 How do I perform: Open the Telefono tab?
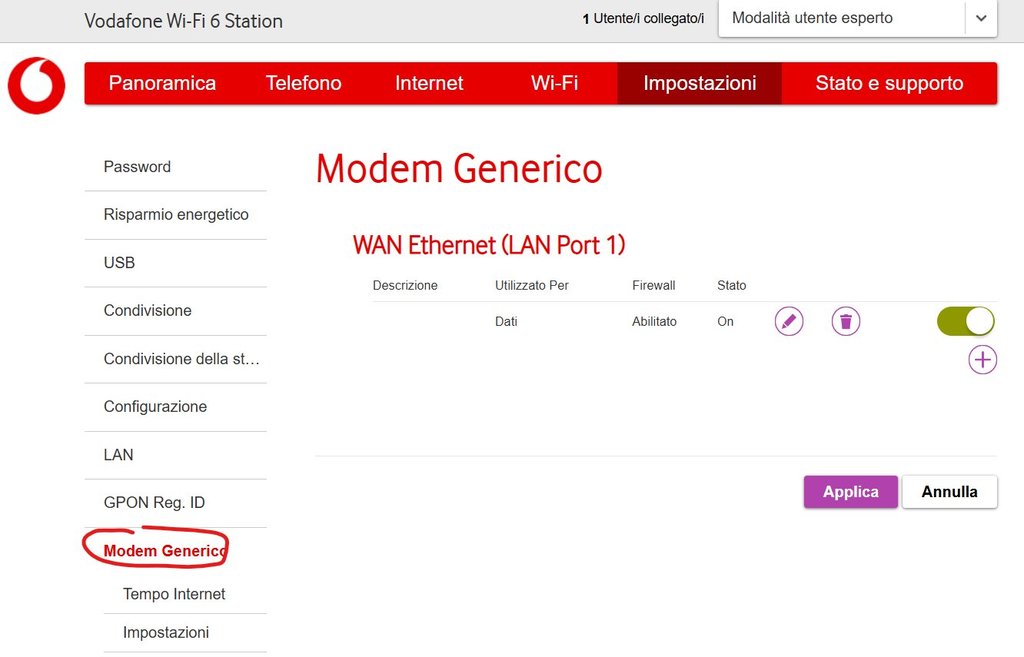click(x=303, y=83)
